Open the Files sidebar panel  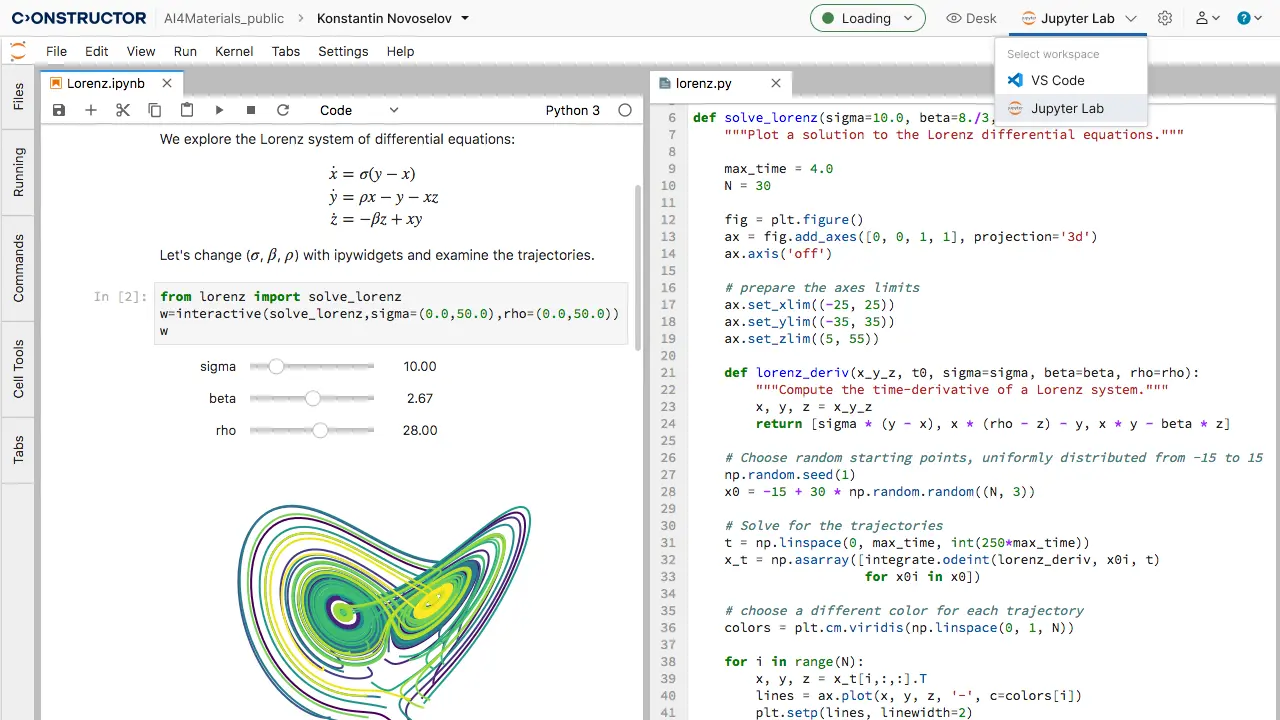[x=19, y=96]
